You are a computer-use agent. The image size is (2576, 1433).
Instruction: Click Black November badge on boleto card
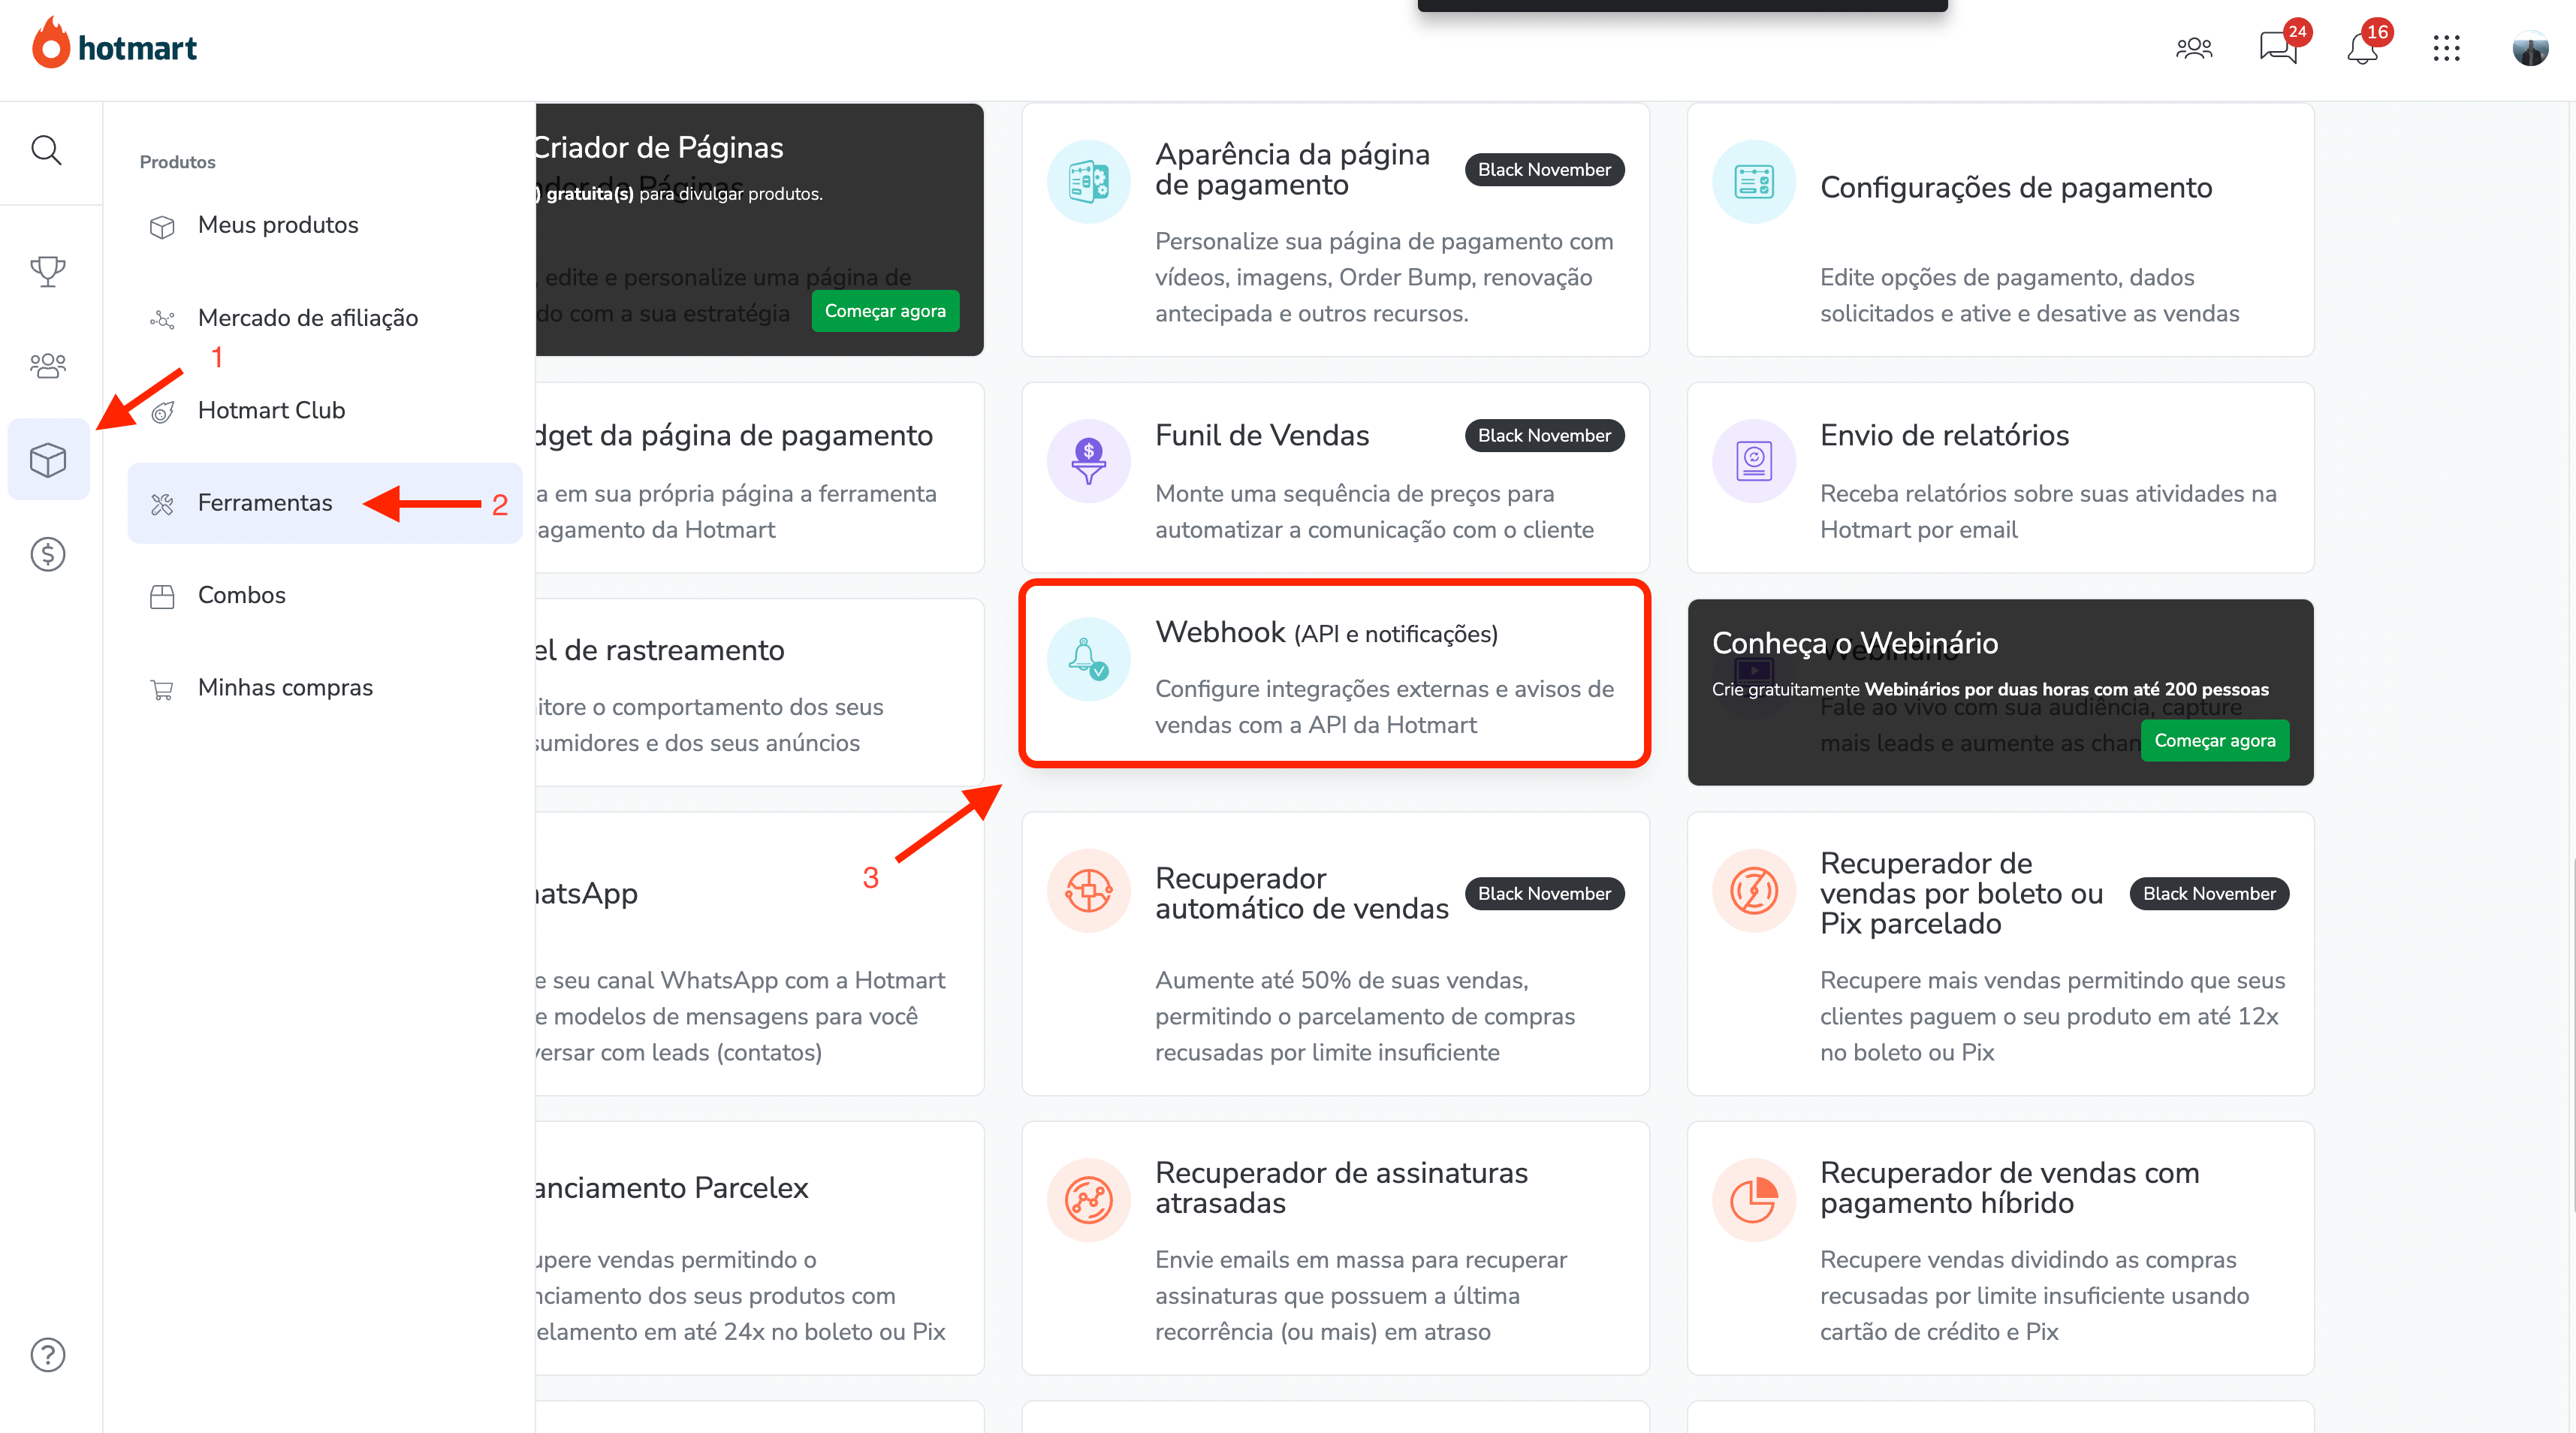[x=2209, y=894]
